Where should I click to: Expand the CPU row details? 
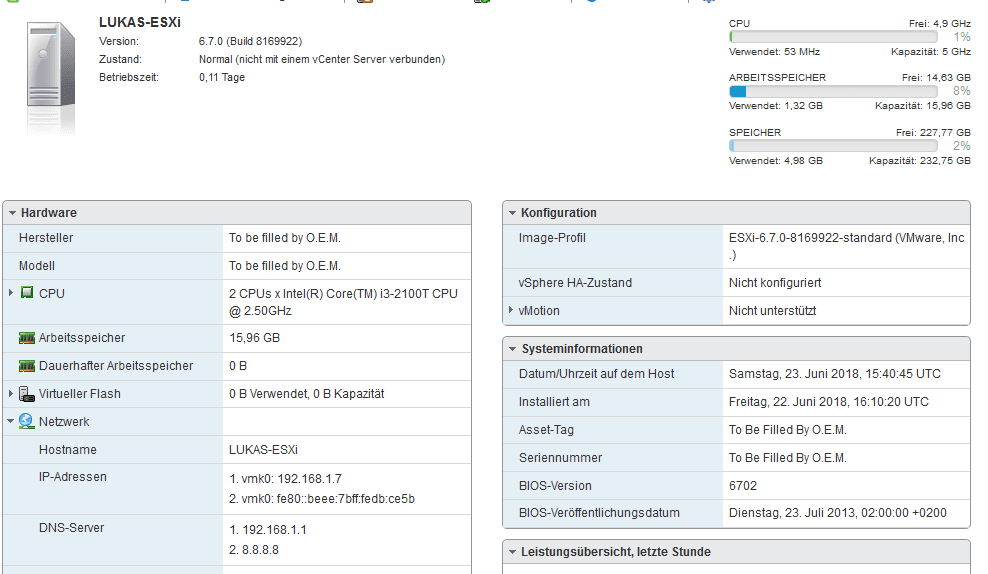click(11, 293)
